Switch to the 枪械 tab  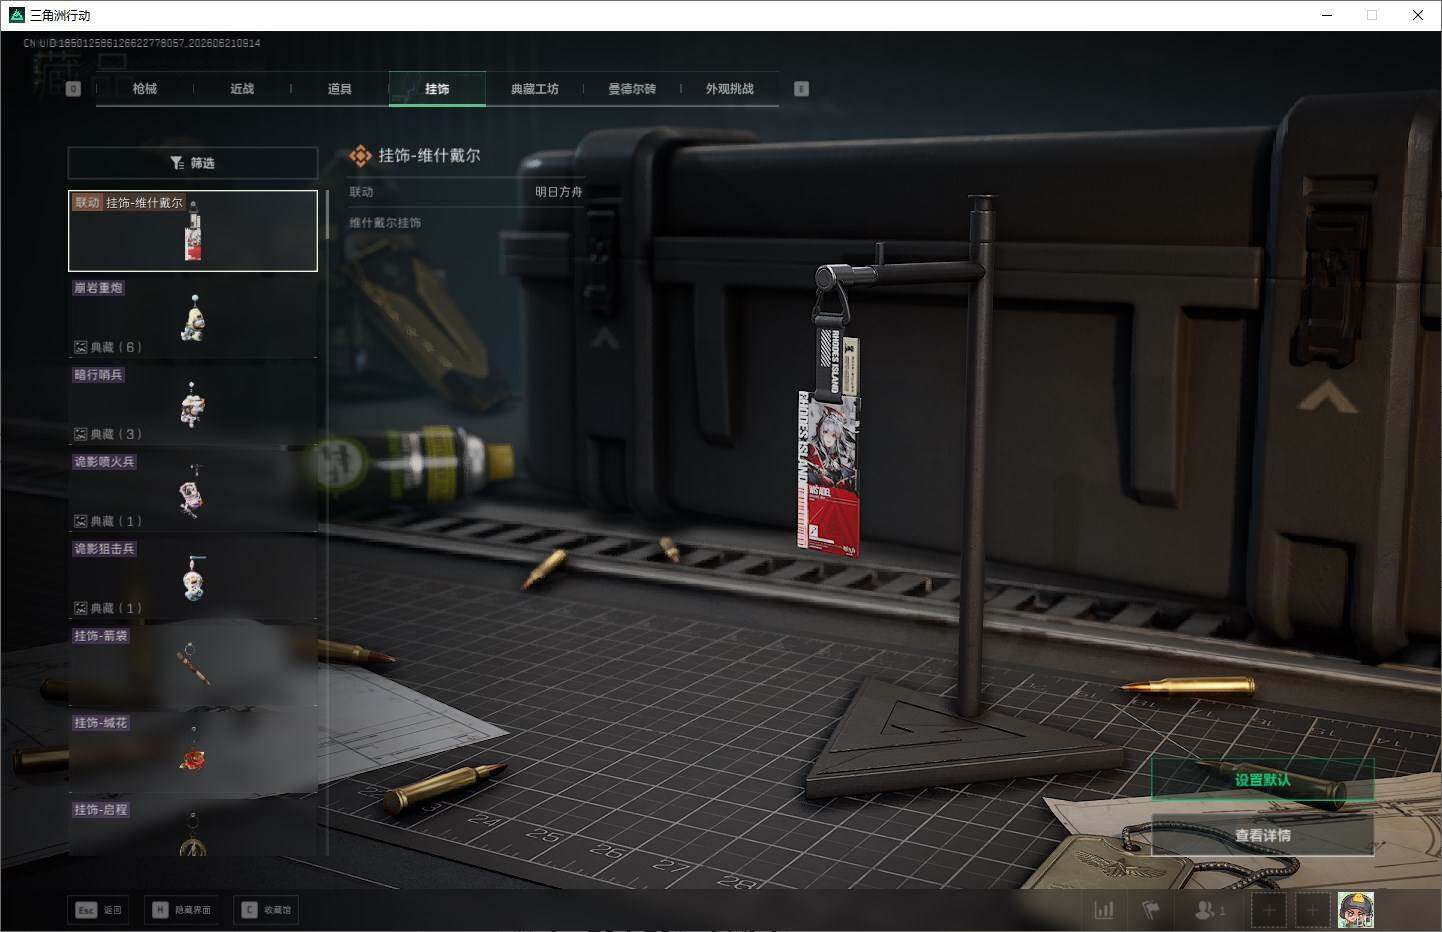tap(145, 89)
